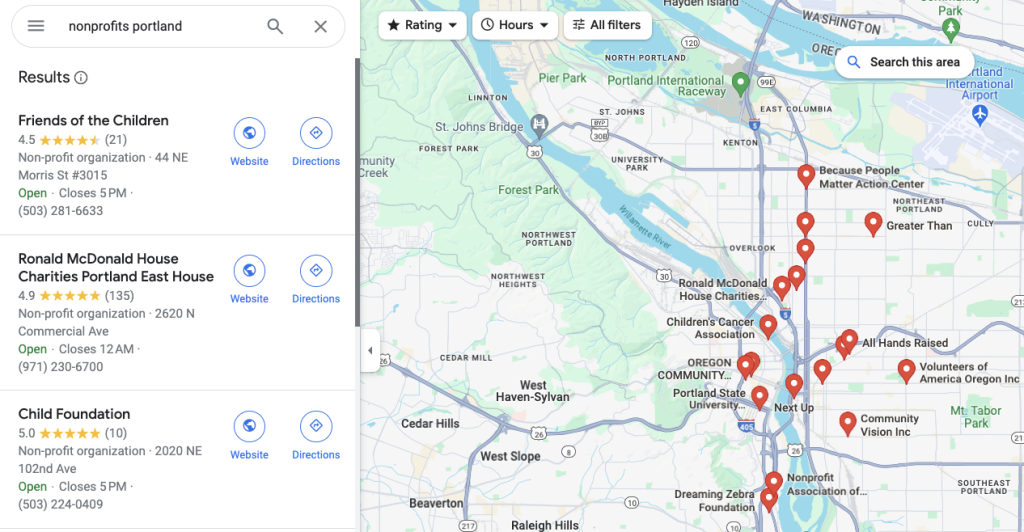Screen dimensions: 1024x532
Task: Select Friends of the Children result title
Action: pos(93,121)
